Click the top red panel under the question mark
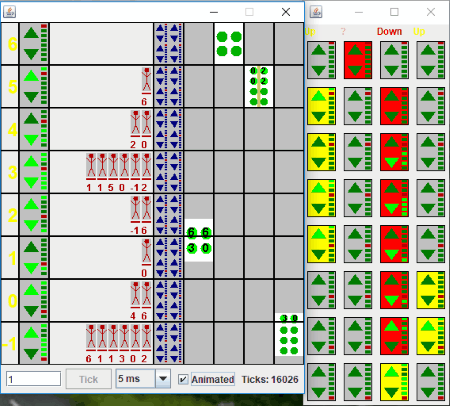 click(358, 60)
